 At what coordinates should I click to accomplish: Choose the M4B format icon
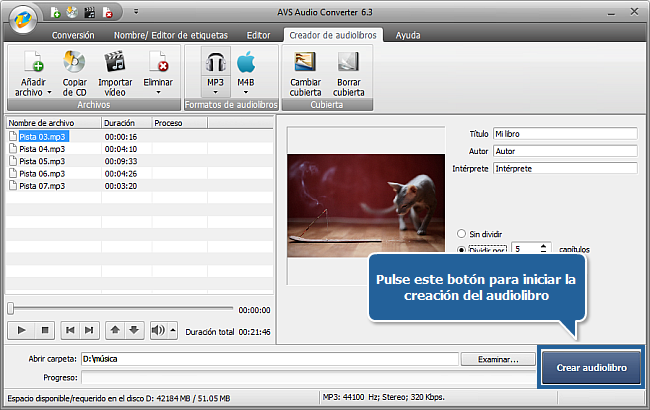pos(246,64)
